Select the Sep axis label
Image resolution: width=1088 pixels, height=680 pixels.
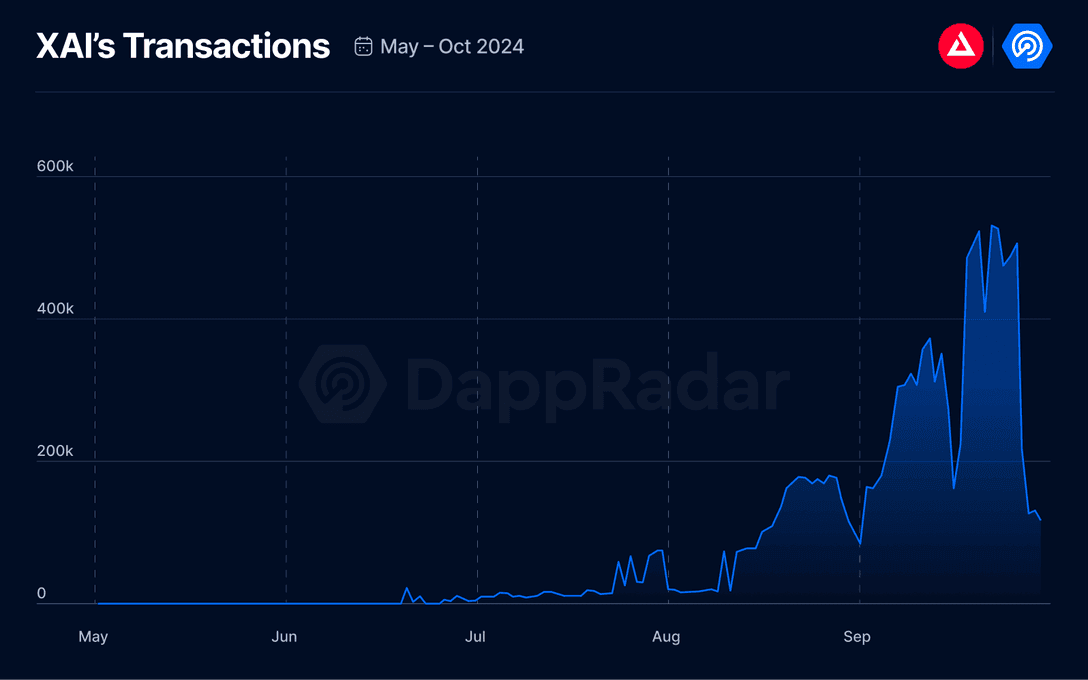pyautogui.click(x=857, y=636)
